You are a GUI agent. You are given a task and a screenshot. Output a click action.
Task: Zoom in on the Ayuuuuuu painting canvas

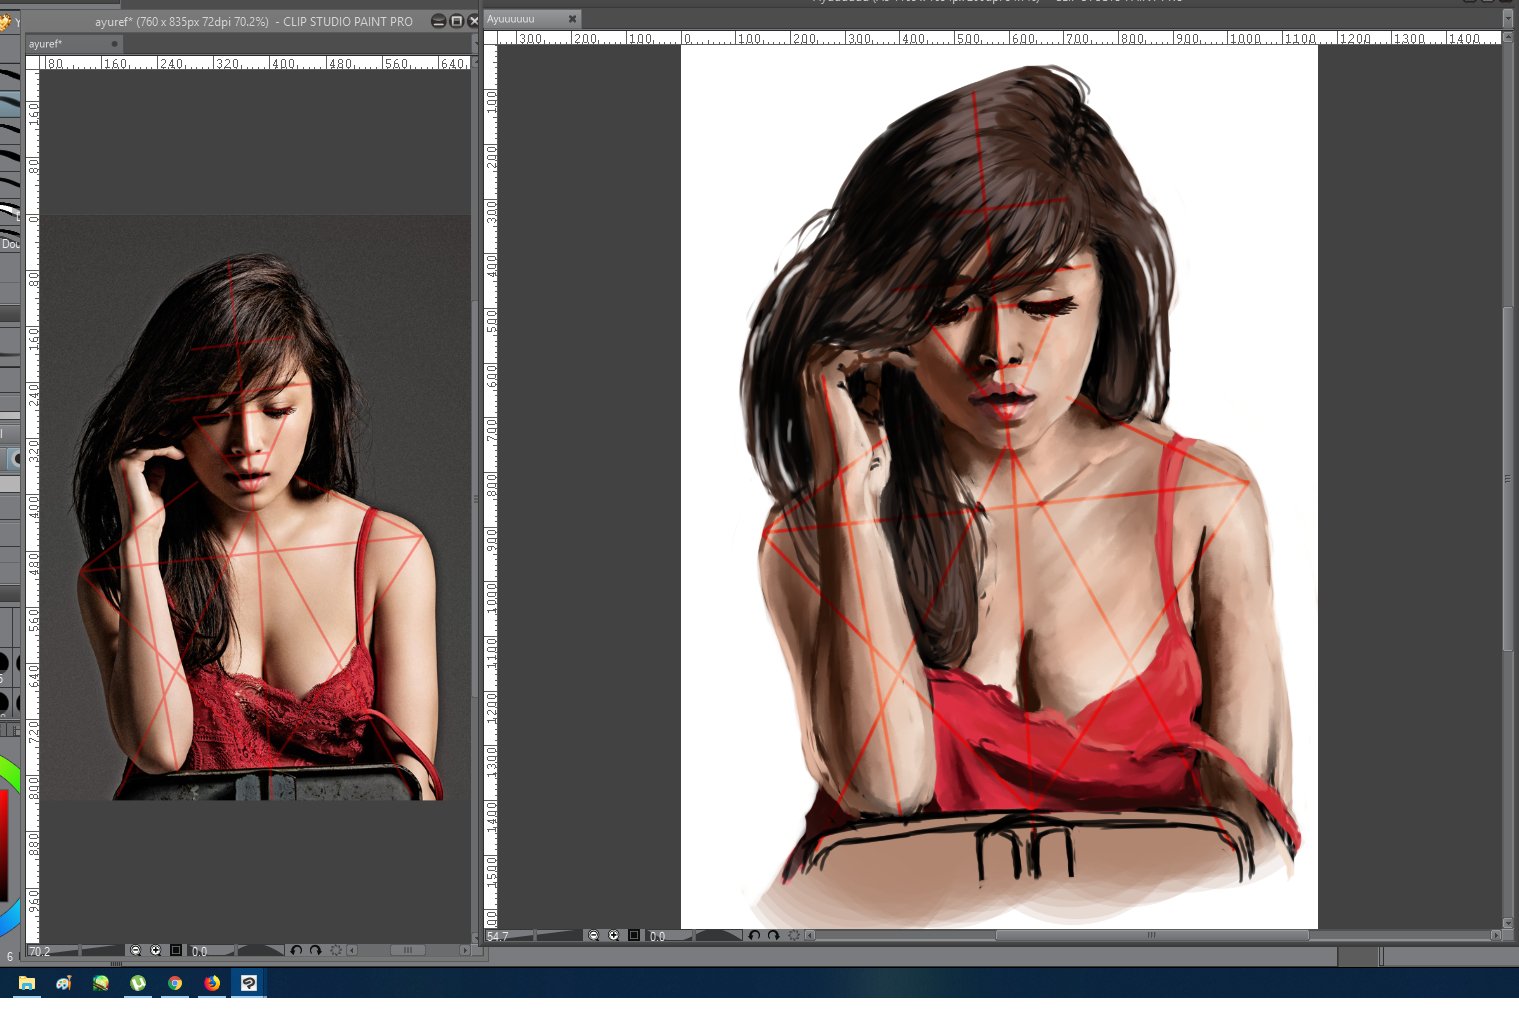point(614,935)
